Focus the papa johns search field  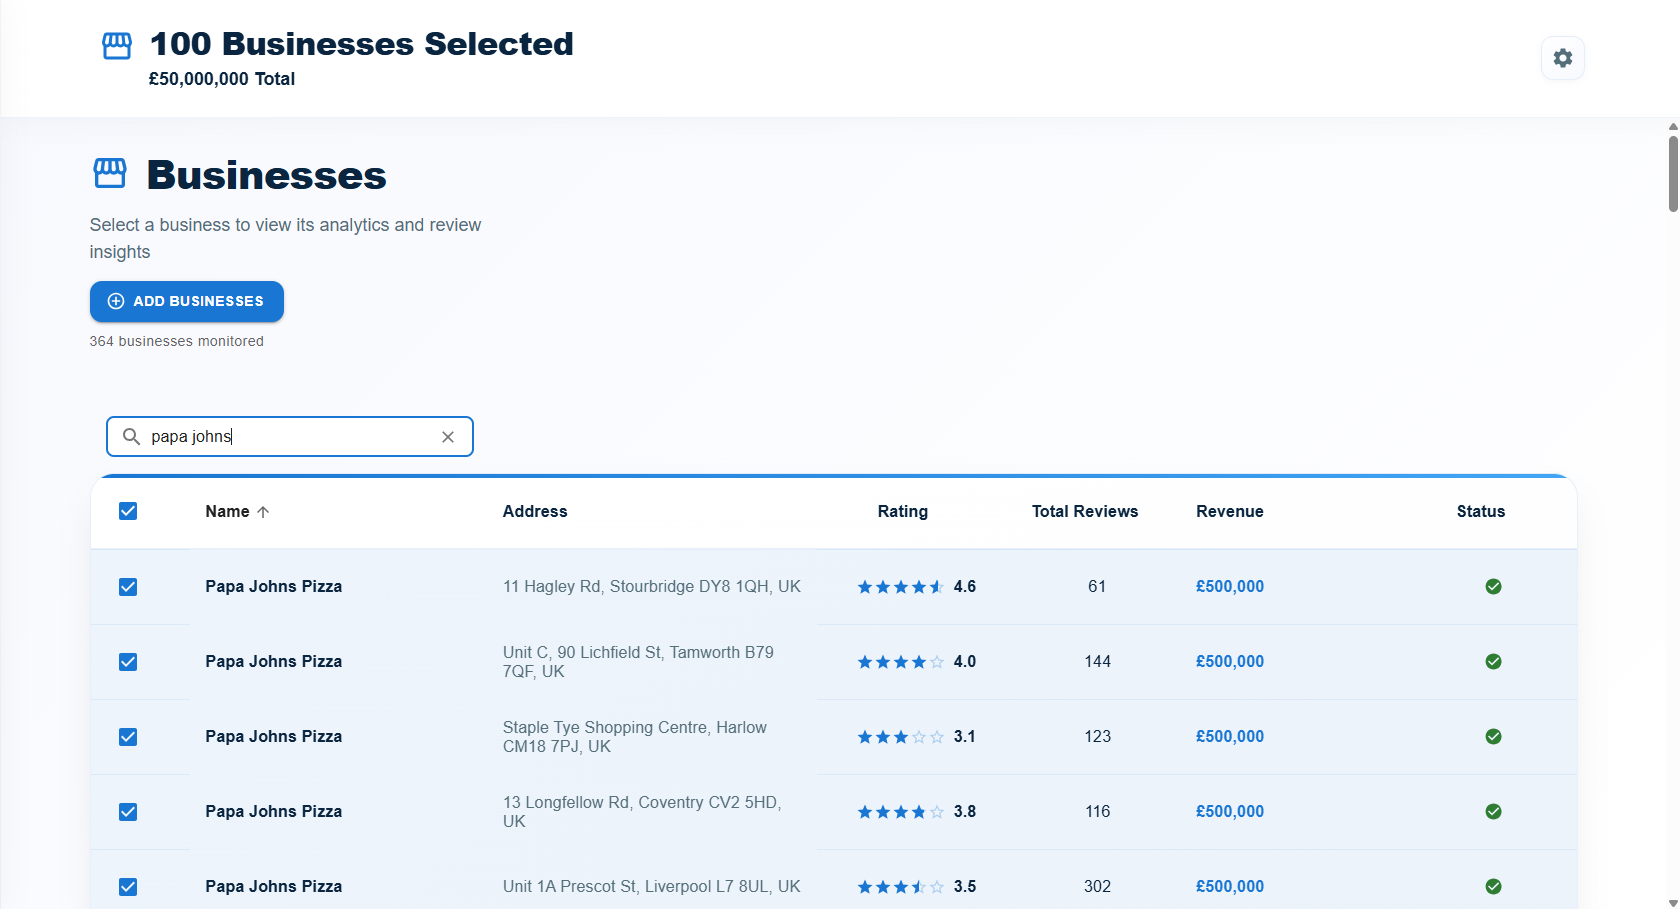click(x=290, y=437)
